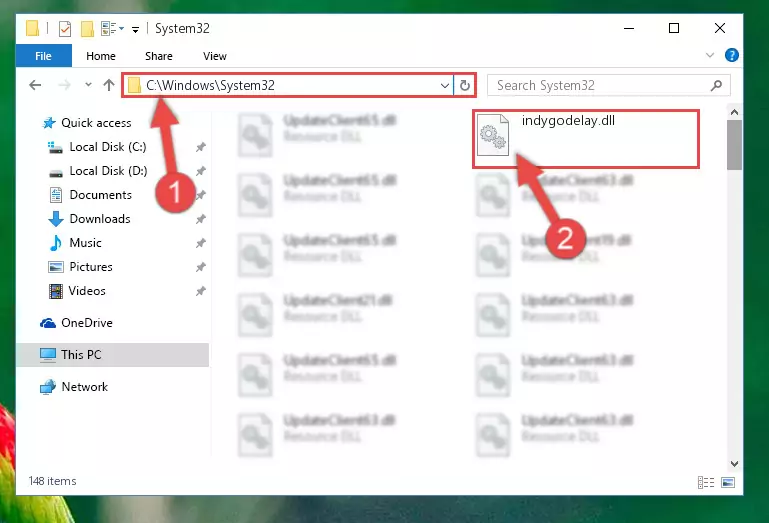This screenshot has width=769, height=523.
Task: Open the Share ribbon tab
Action: pyautogui.click(x=158, y=56)
